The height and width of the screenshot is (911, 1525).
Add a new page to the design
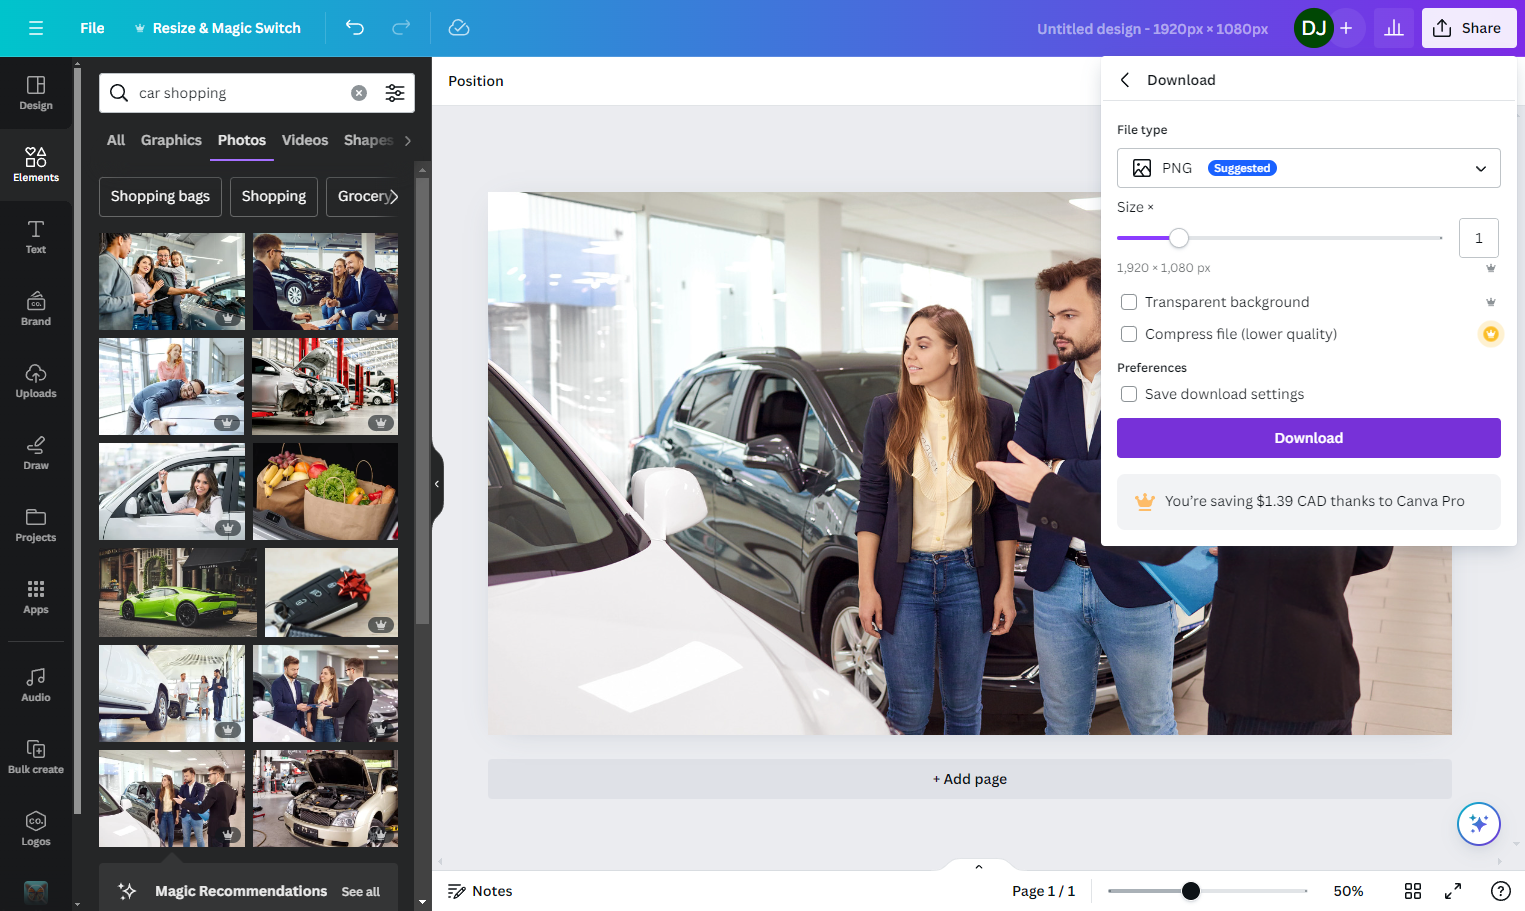point(970,779)
